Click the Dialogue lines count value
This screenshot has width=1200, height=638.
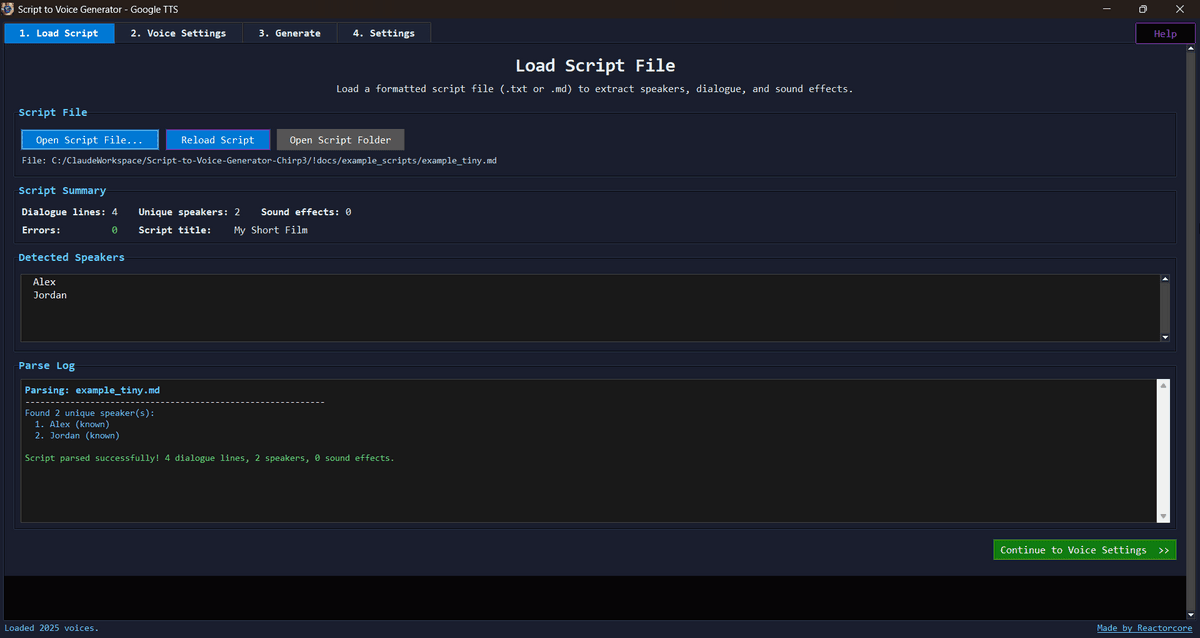click(115, 212)
